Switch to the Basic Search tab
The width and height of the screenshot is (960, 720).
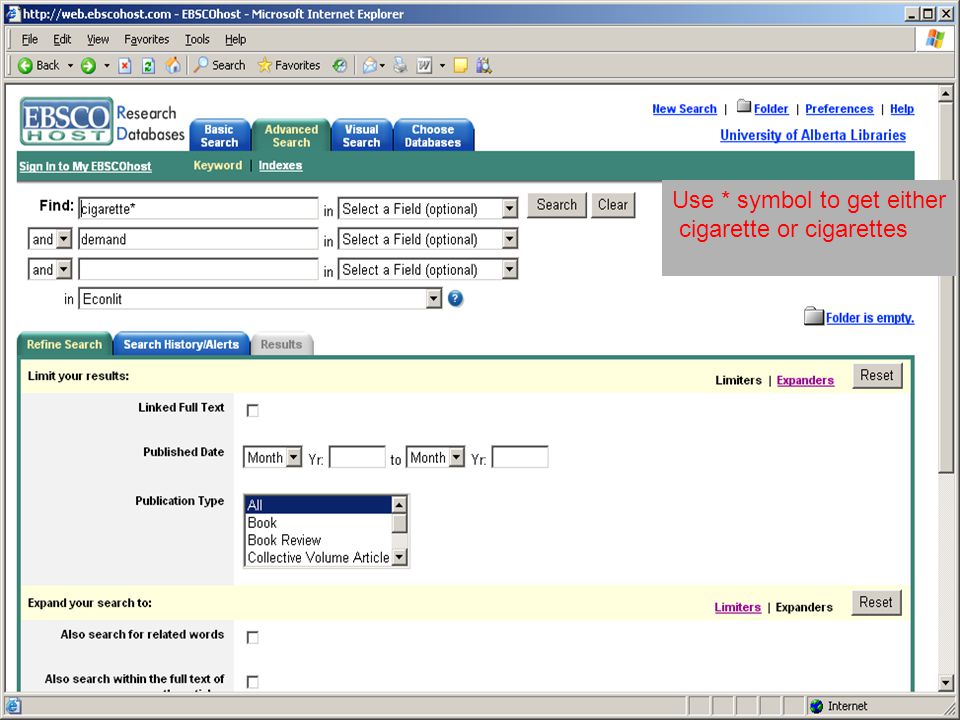(219, 135)
